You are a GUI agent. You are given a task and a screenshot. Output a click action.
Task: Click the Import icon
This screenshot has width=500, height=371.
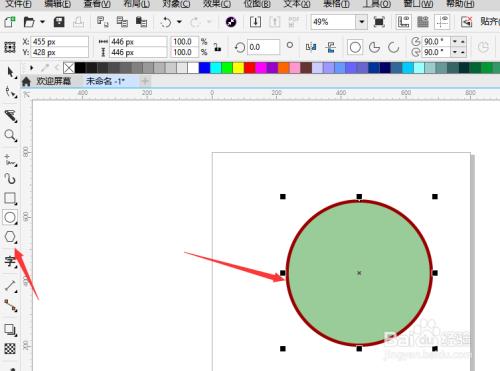[255, 22]
